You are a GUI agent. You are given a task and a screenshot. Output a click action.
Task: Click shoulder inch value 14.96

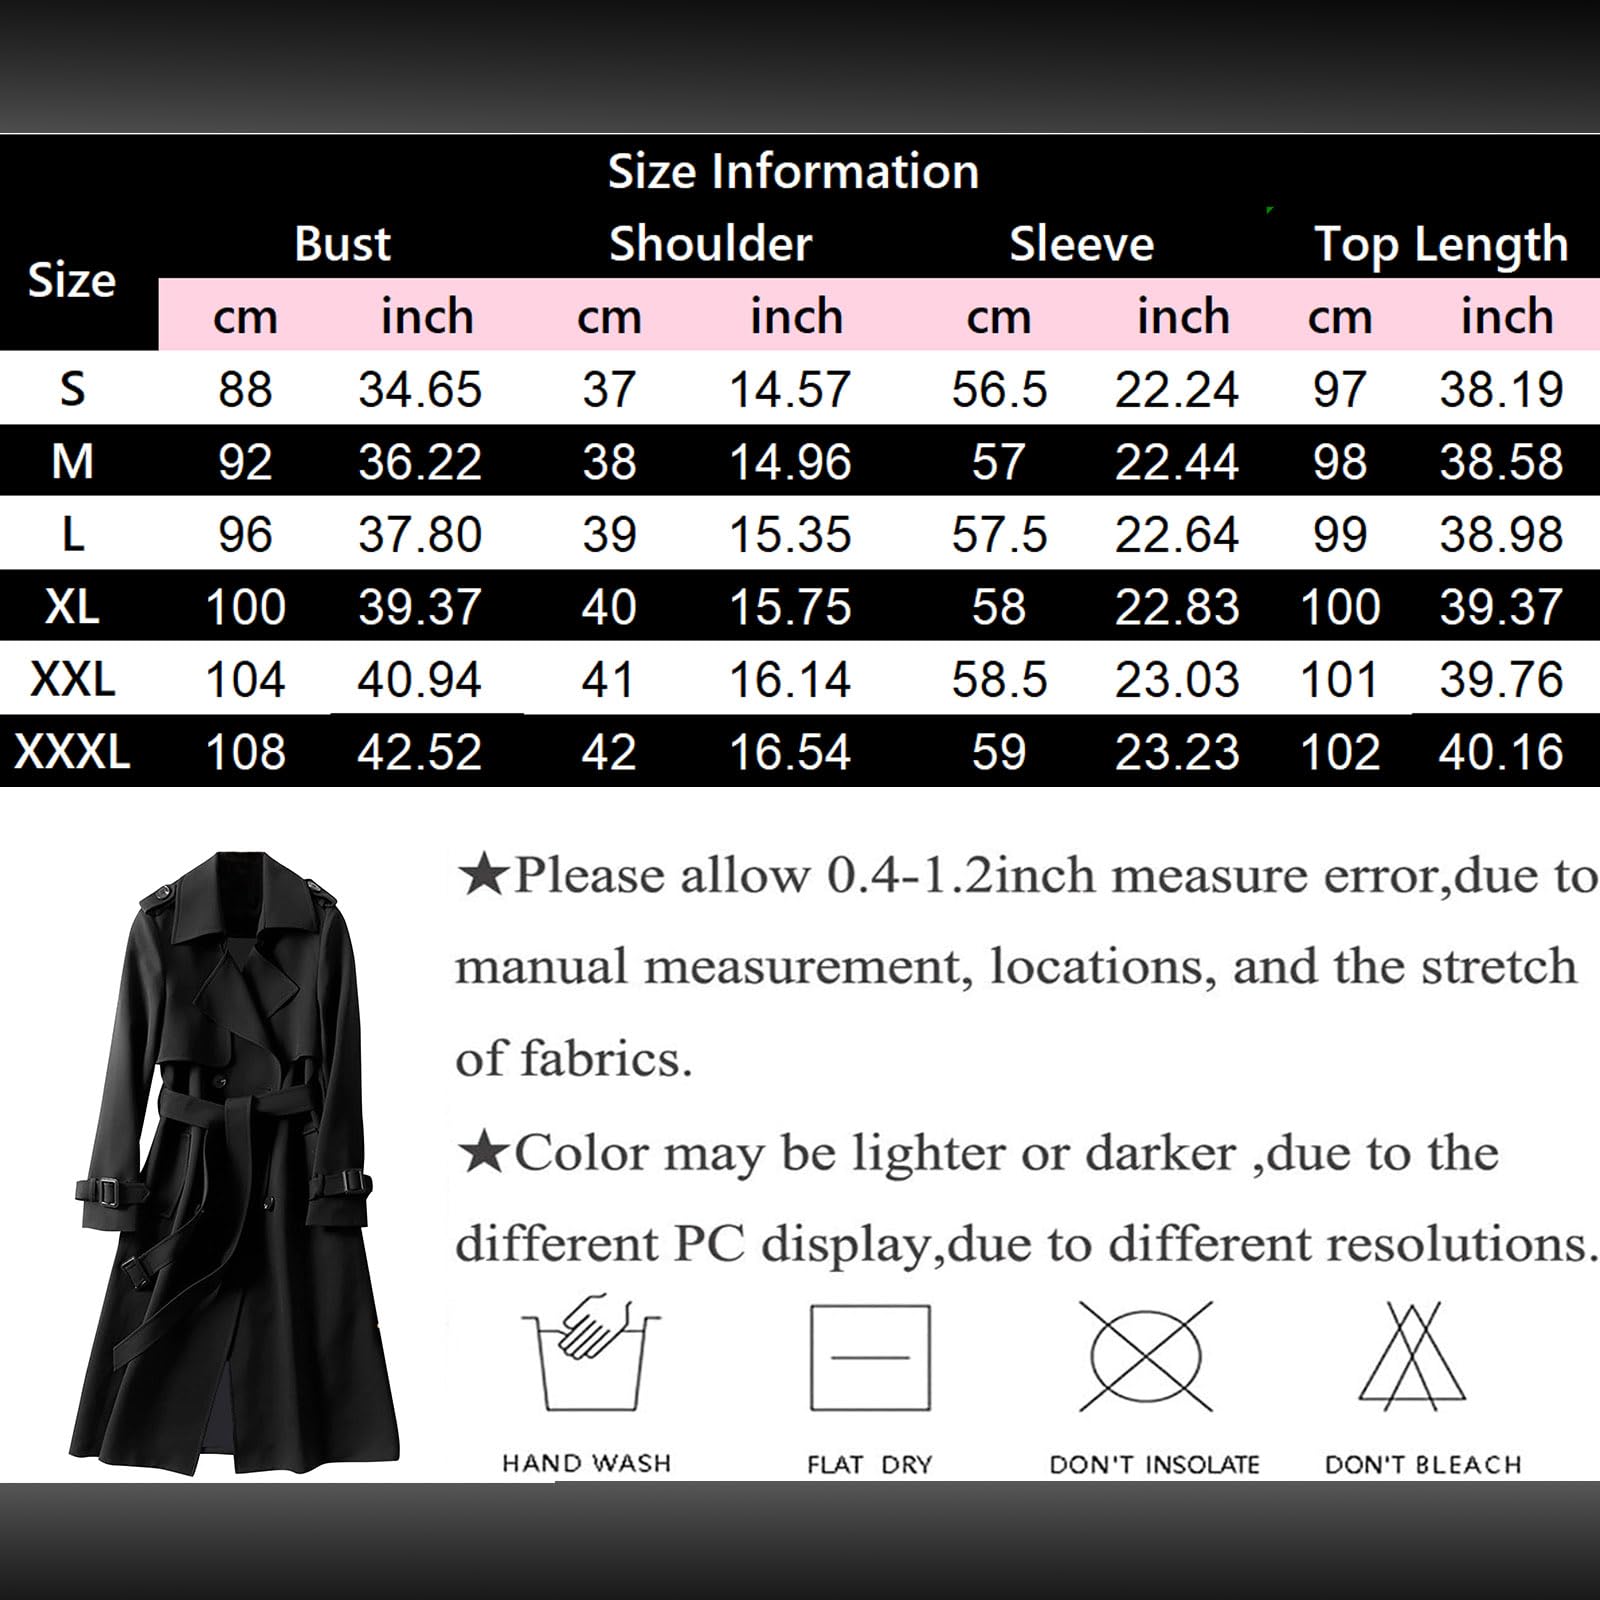790,462
